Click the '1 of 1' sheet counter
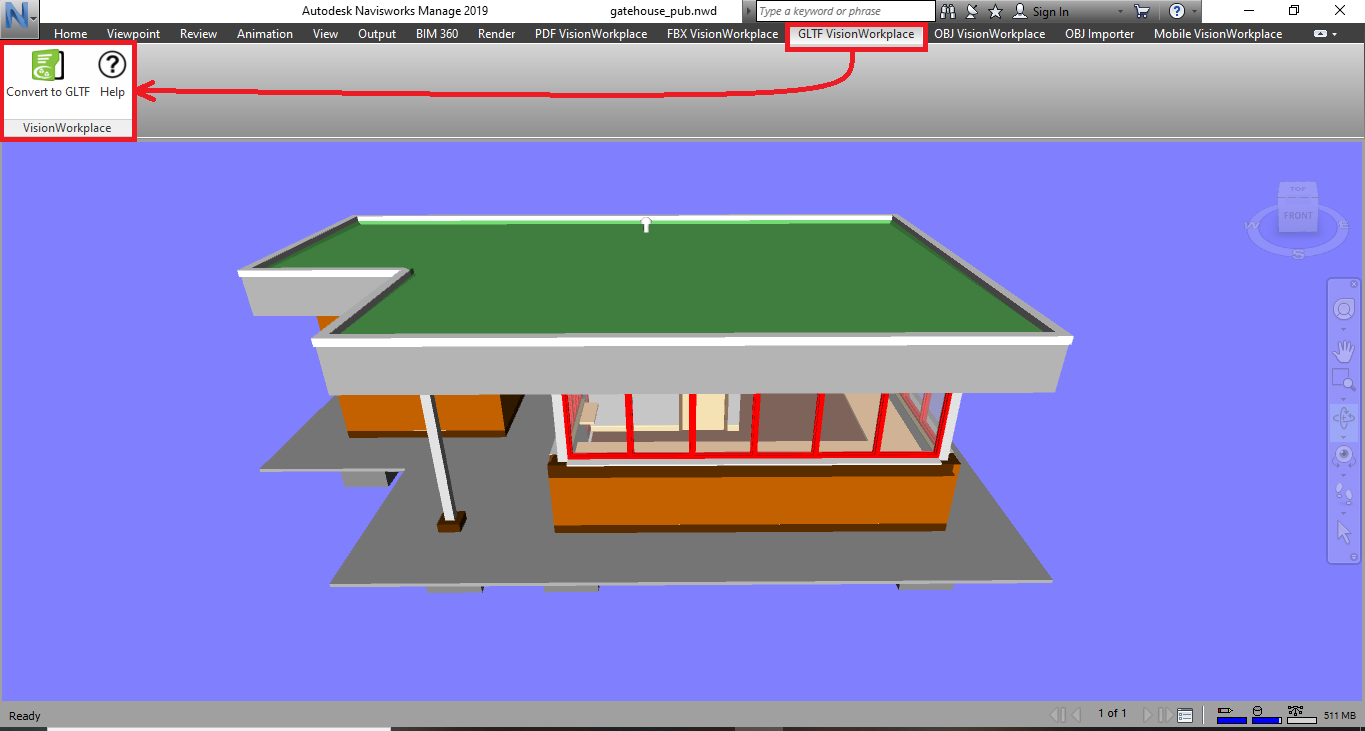The height and width of the screenshot is (731, 1365). 1112,714
